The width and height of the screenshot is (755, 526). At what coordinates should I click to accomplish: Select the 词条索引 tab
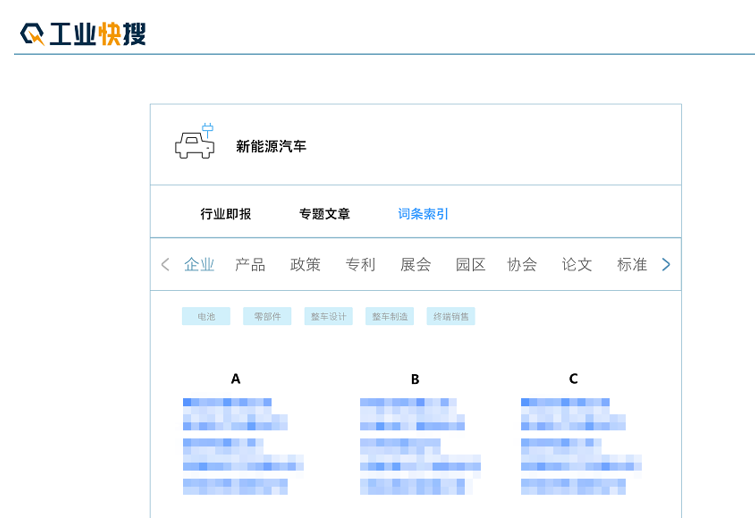[x=423, y=214]
